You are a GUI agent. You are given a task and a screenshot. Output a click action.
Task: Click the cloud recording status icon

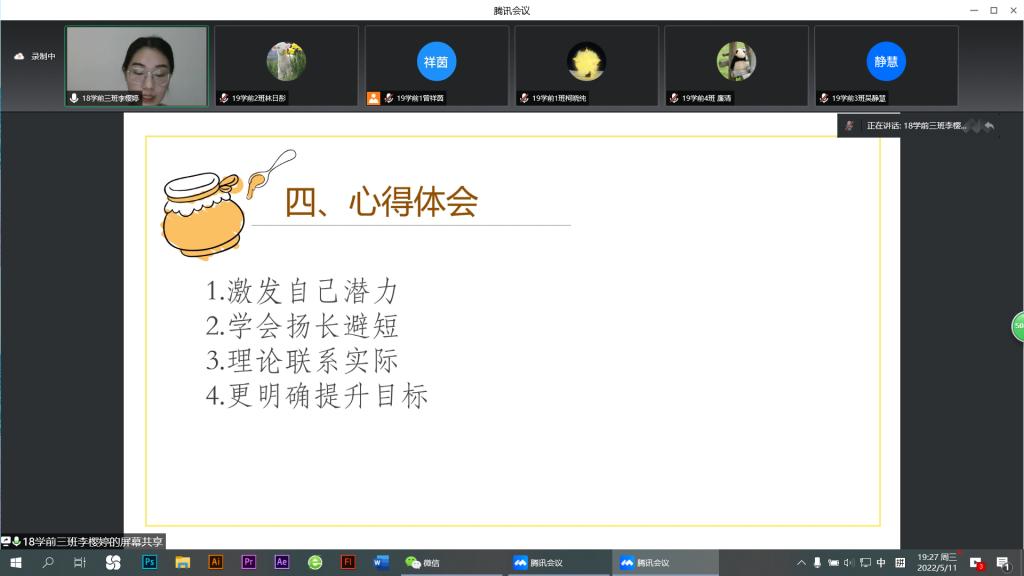tap(18, 57)
